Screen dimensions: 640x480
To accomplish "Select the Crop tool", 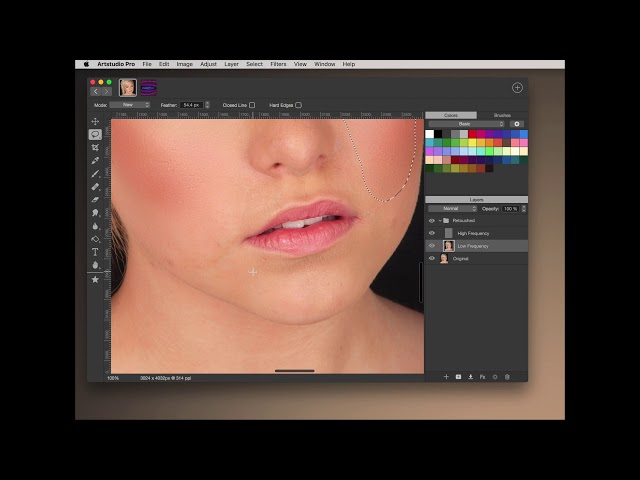I will pos(95,147).
